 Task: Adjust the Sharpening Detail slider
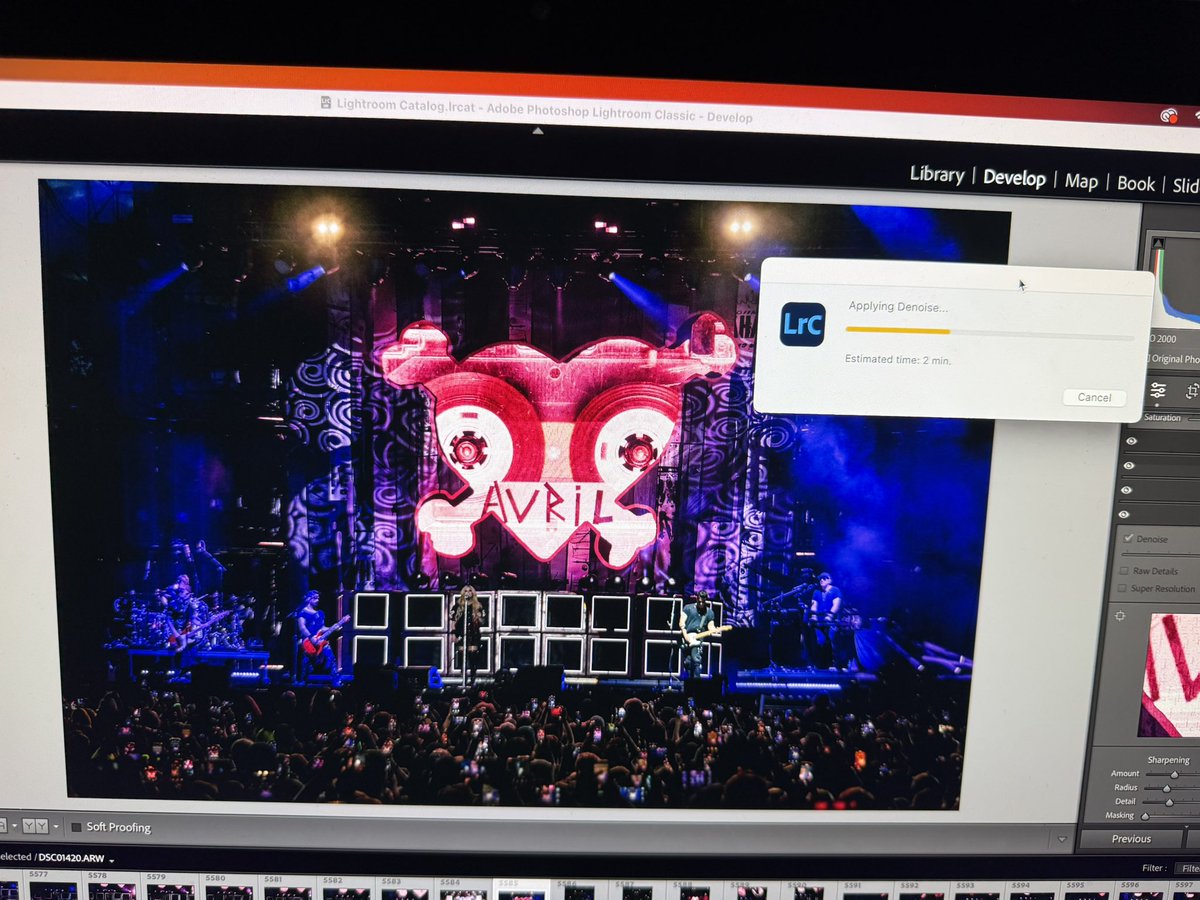tap(1170, 802)
